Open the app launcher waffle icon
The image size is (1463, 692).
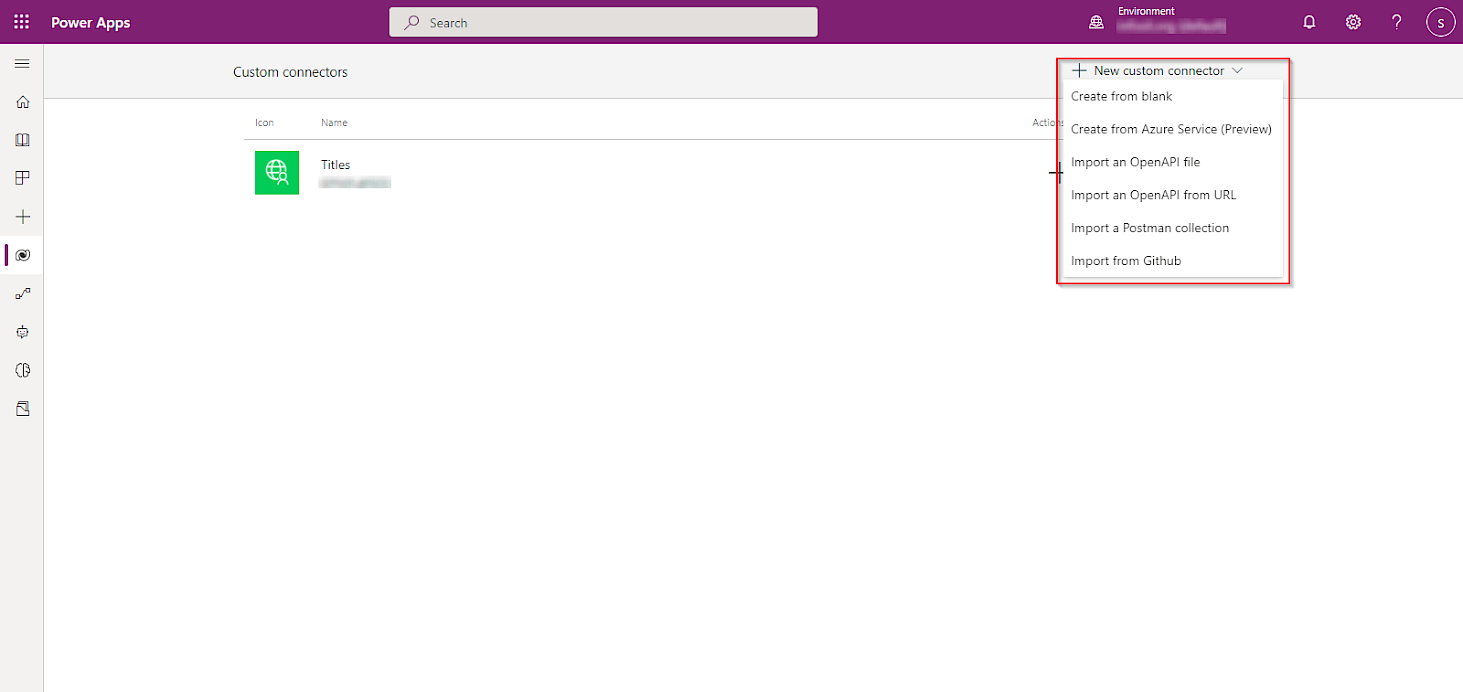[21, 22]
